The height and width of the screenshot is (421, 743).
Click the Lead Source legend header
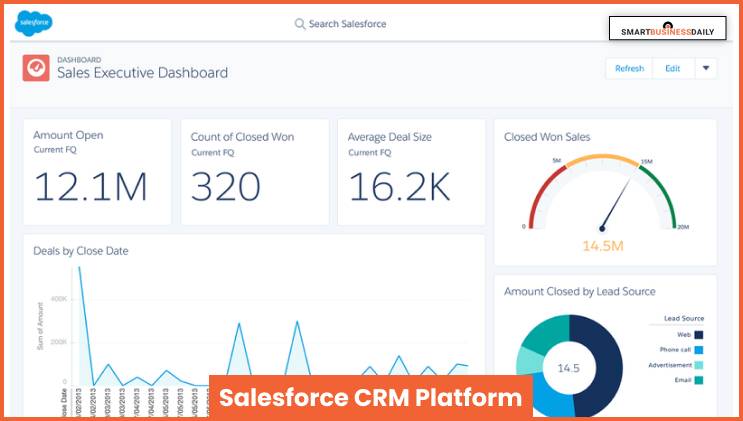684,318
